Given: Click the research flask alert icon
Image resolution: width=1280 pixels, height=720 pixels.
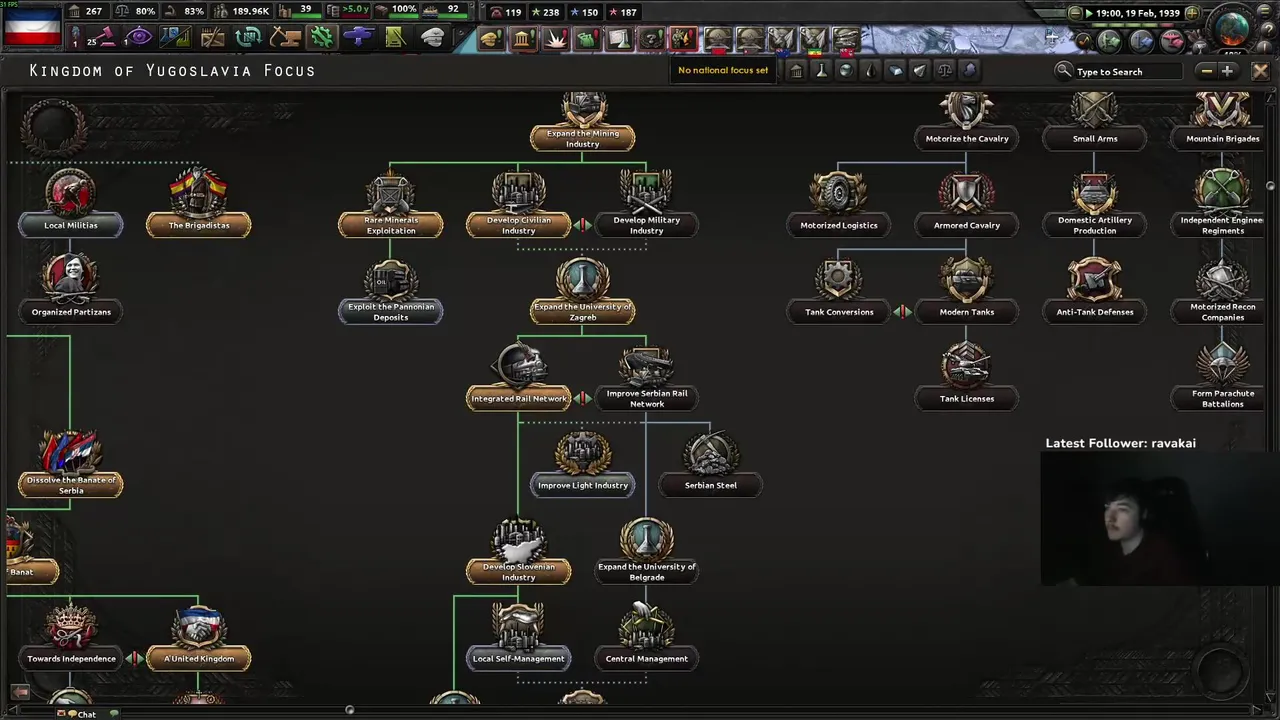Looking at the screenshot, I should tap(619, 39).
